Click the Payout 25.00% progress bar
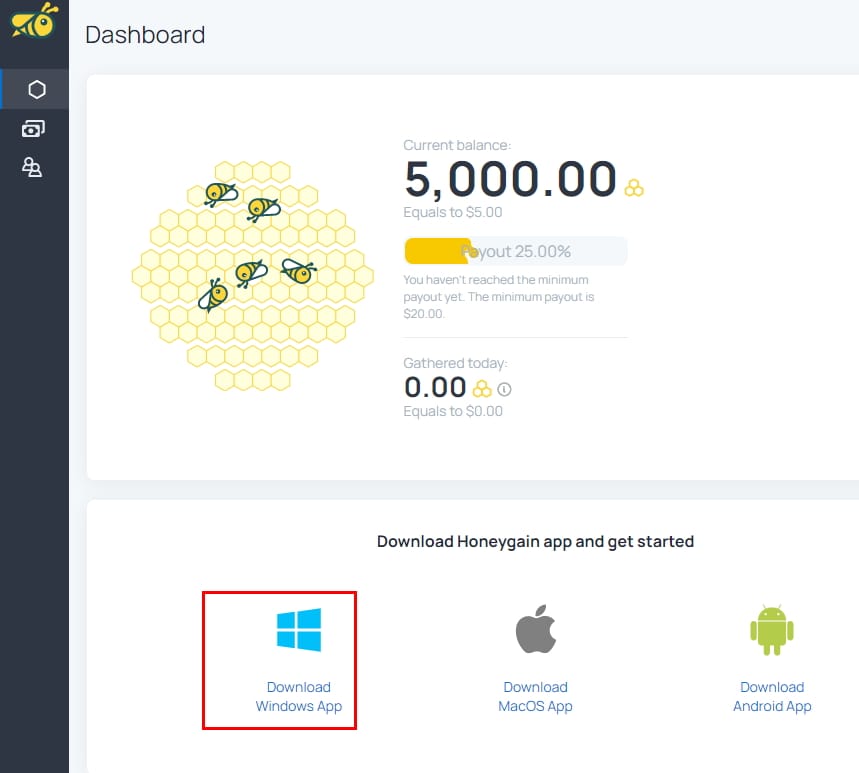This screenshot has width=859, height=773. pos(516,251)
